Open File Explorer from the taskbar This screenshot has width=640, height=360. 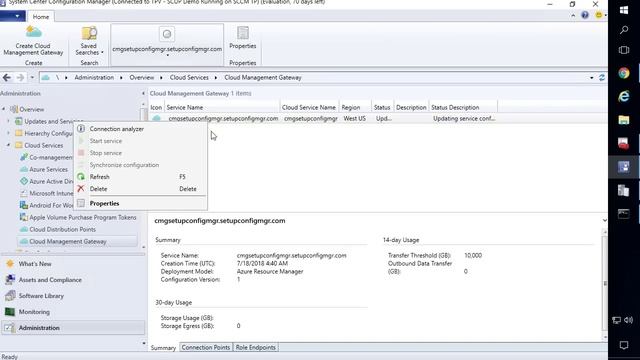tap(624, 120)
